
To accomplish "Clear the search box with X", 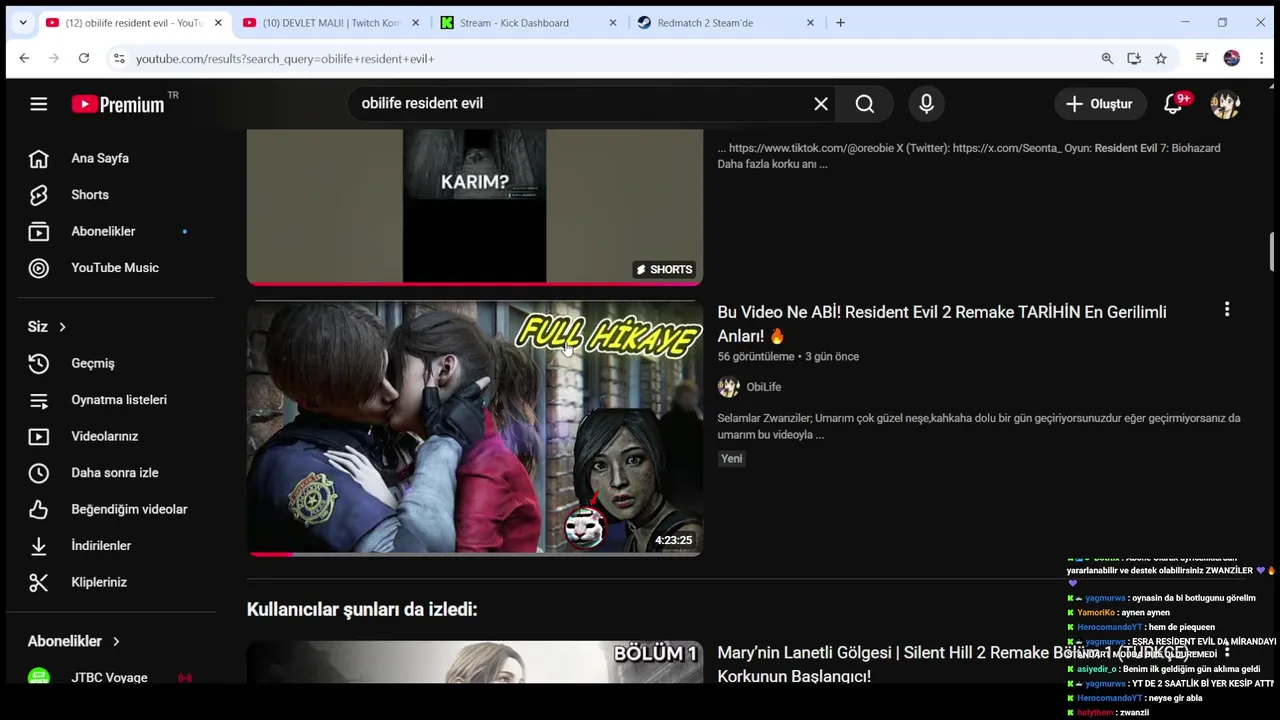I will [821, 104].
